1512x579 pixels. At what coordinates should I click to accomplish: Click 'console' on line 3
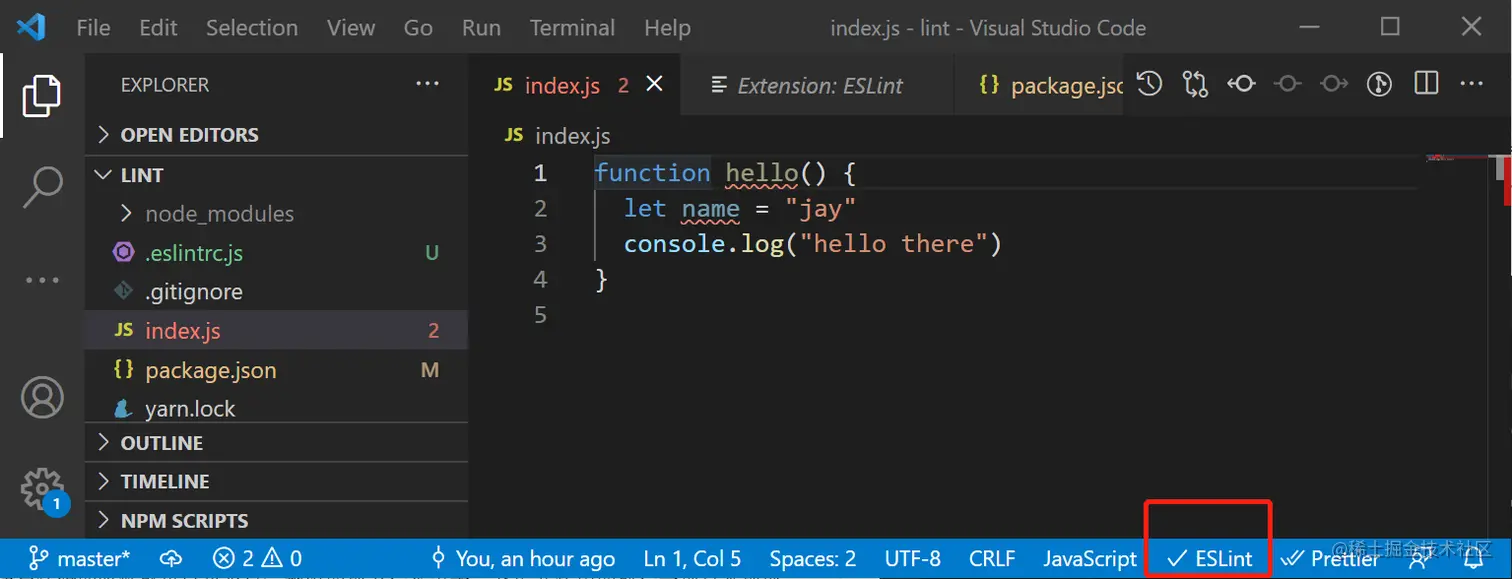point(675,244)
